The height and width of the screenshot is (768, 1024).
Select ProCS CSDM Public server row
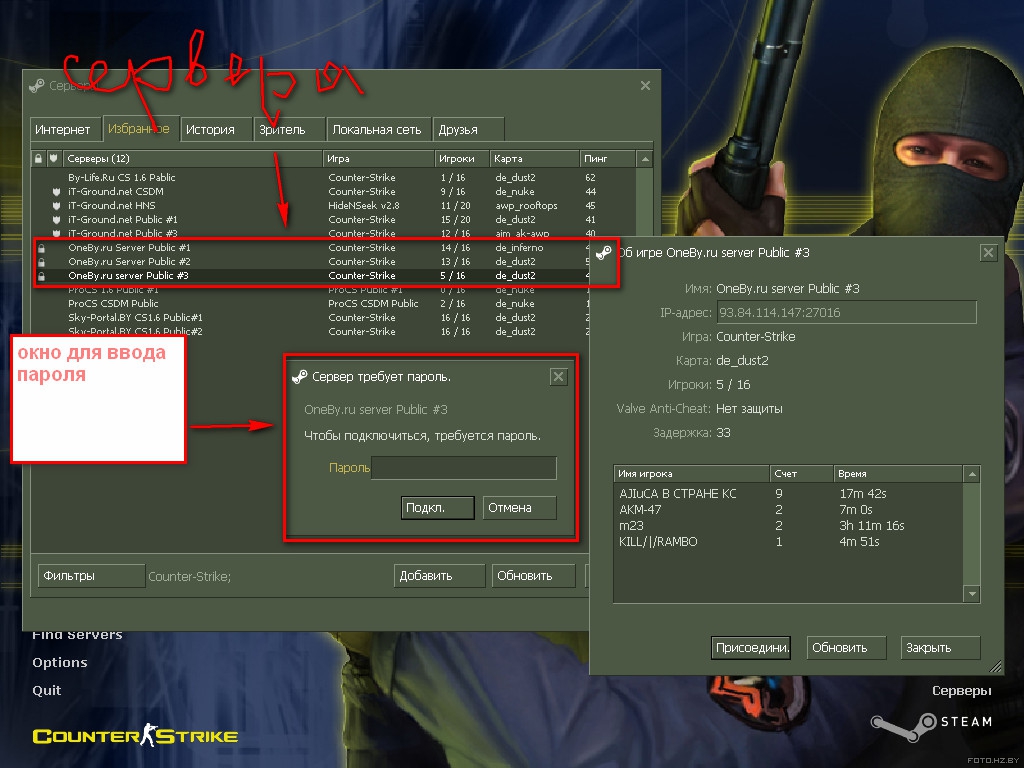(311, 304)
